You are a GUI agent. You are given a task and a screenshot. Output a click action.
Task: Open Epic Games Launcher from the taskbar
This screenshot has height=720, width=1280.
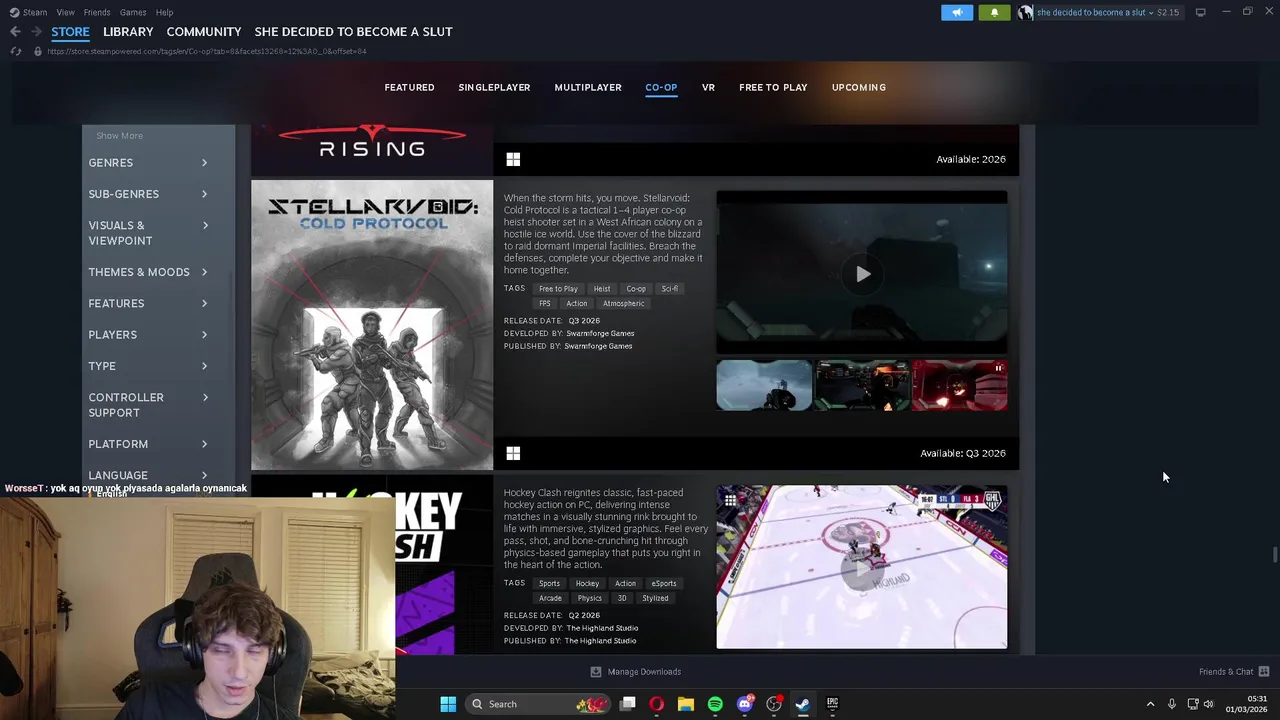(832, 704)
